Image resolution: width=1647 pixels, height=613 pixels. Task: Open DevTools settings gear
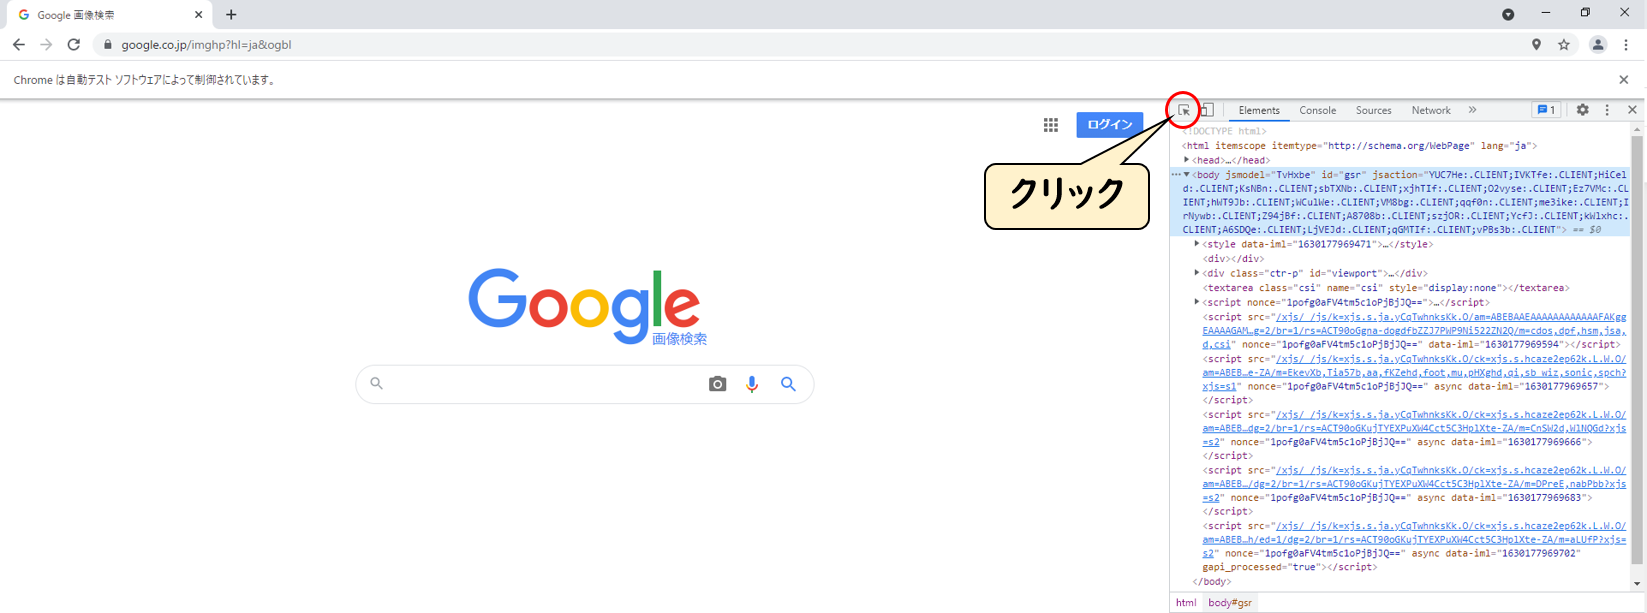pos(1582,110)
